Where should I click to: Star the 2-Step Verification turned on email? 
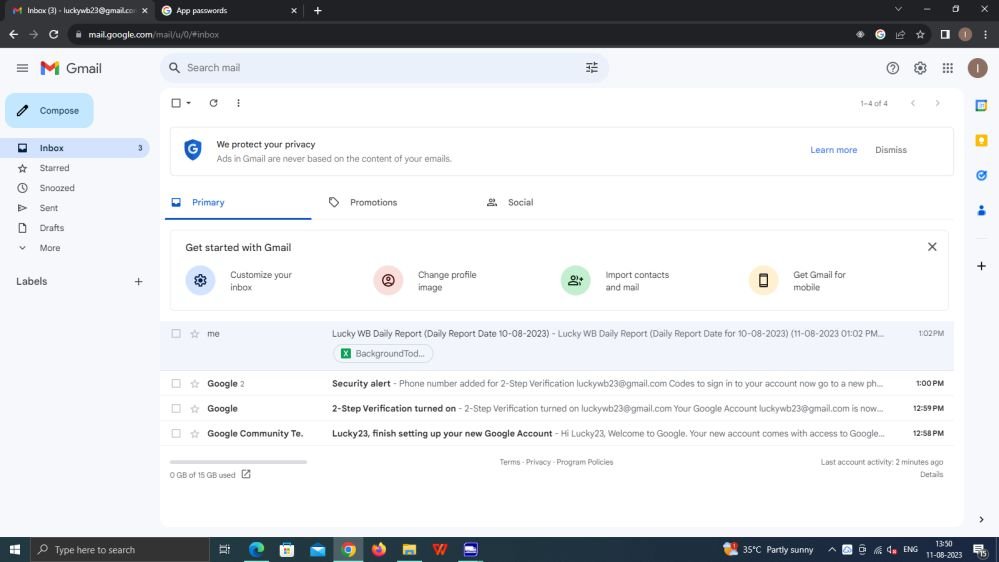194,409
